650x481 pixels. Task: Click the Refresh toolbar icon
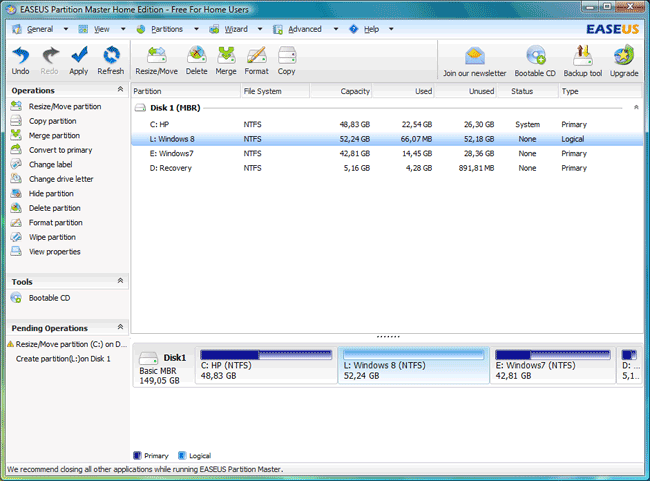[x=111, y=59]
